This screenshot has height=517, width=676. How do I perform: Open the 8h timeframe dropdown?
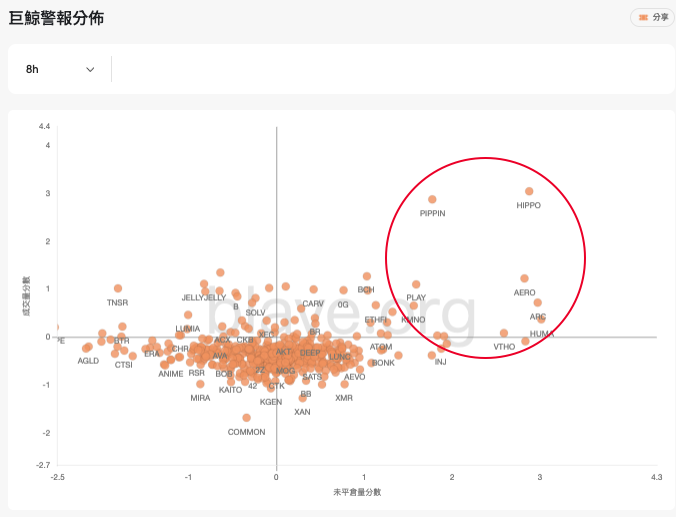coord(61,69)
